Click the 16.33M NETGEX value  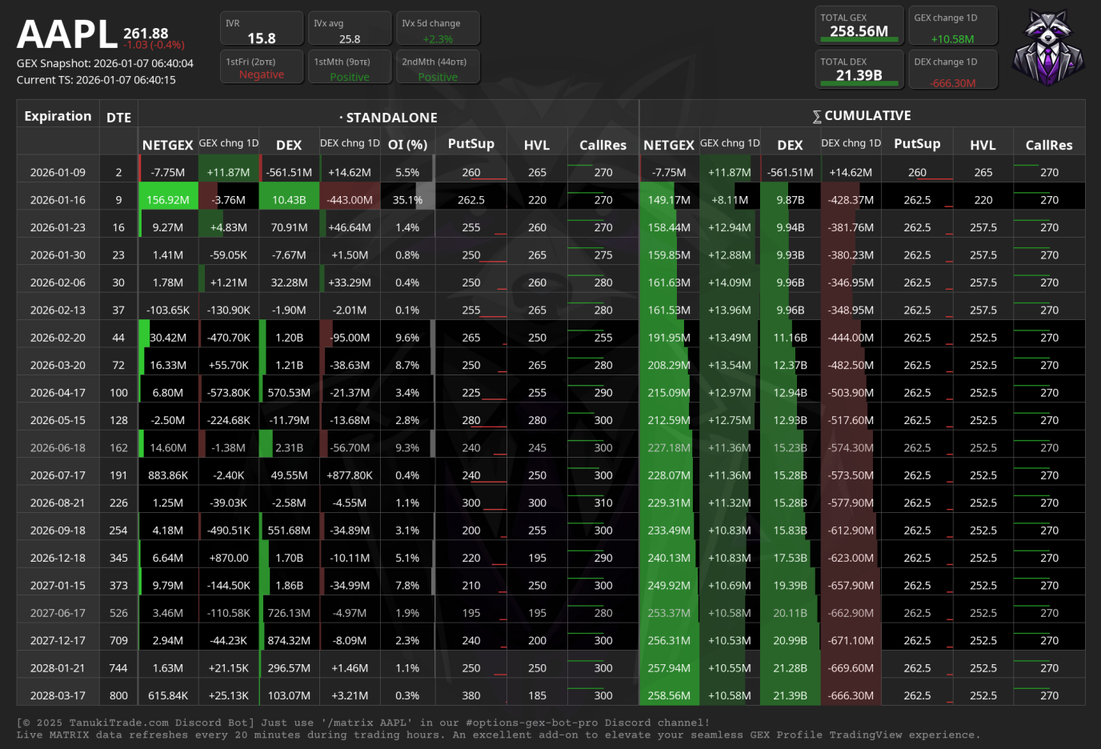point(168,365)
